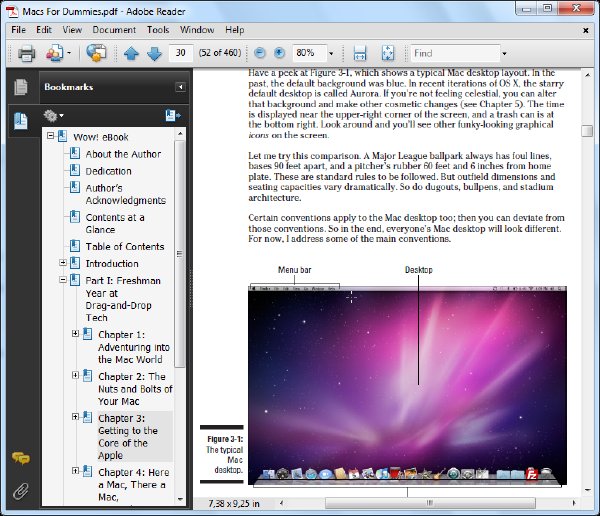
Task: Click document scroll left arrow at bottom
Action: 282,503
